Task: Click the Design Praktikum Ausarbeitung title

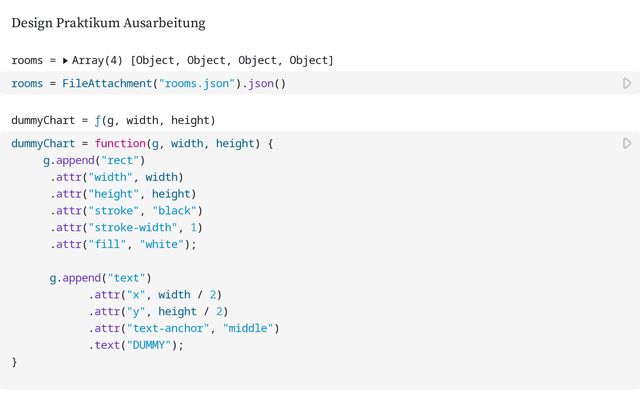Action: (x=108, y=23)
